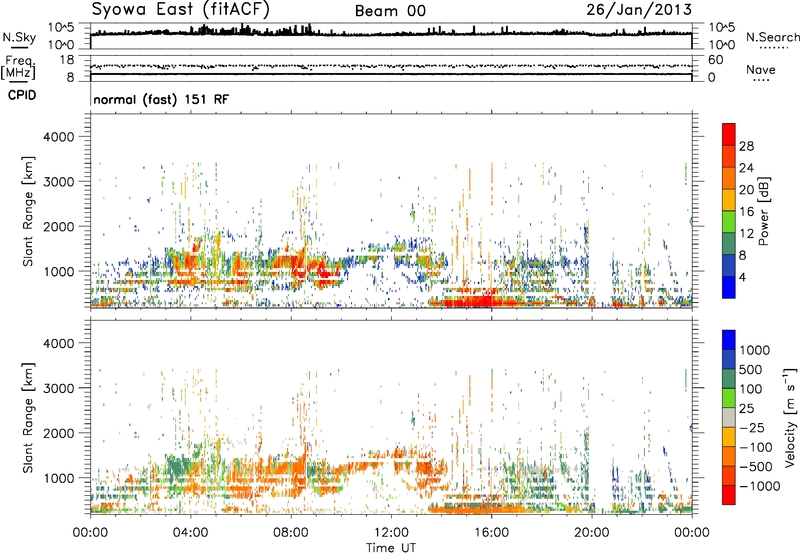Click the power panel 'Slant Range [km]' label
800x554 pixels.
[x=28, y=211]
